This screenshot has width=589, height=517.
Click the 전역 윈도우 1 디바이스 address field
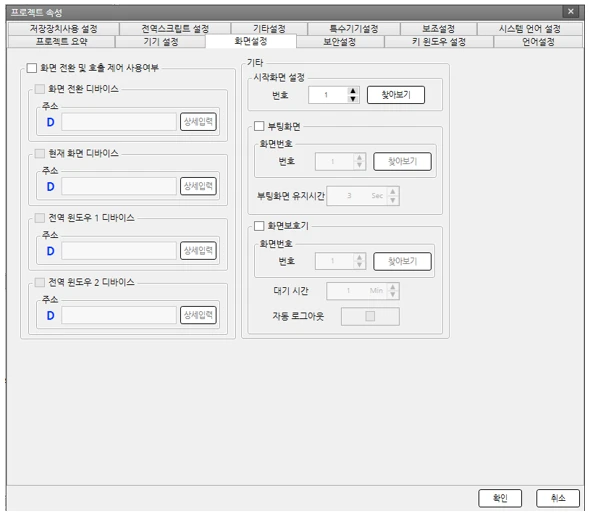pyautogui.click(x=119, y=251)
